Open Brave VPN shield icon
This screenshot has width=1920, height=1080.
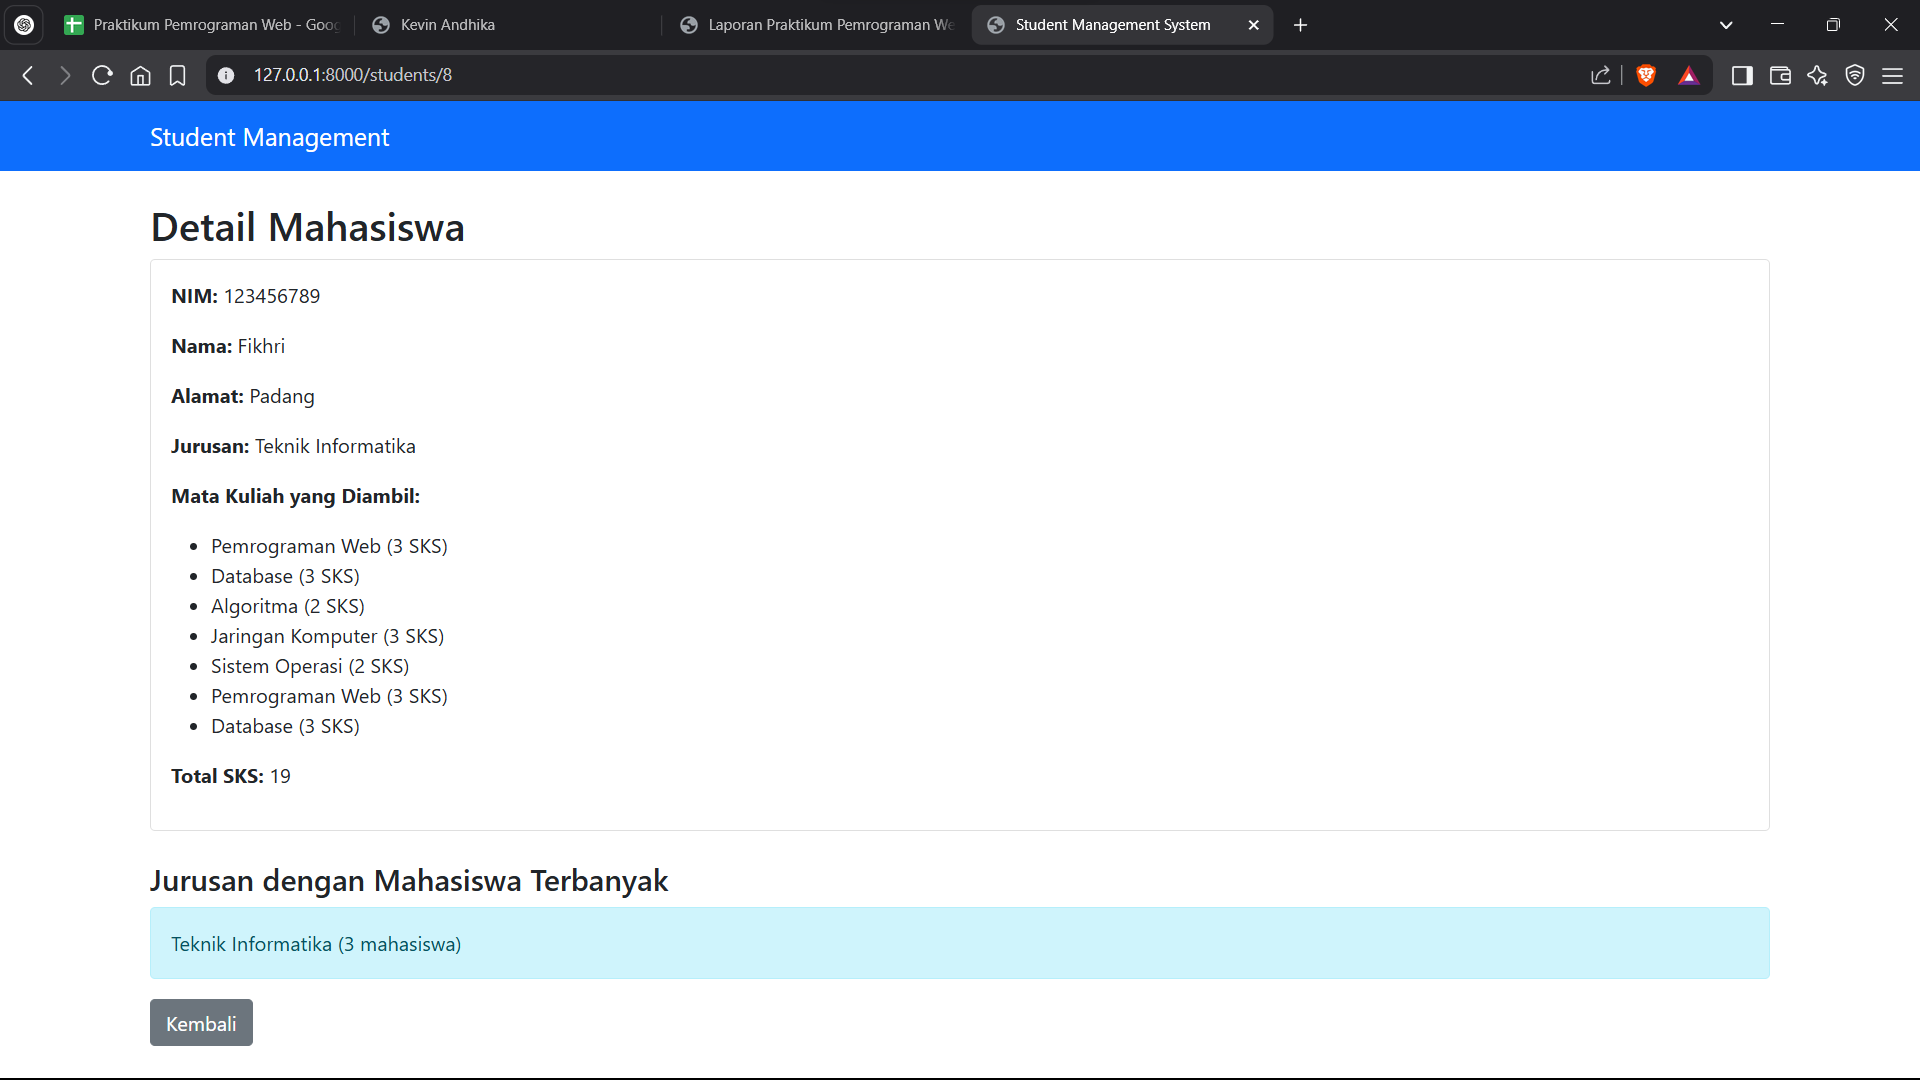(x=1855, y=75)
